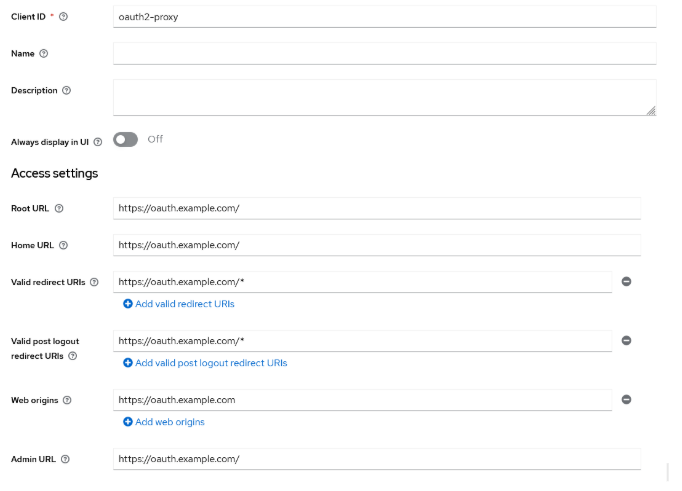
Task: Click help icon next to Client ID
Action: (x=64, y=17)
